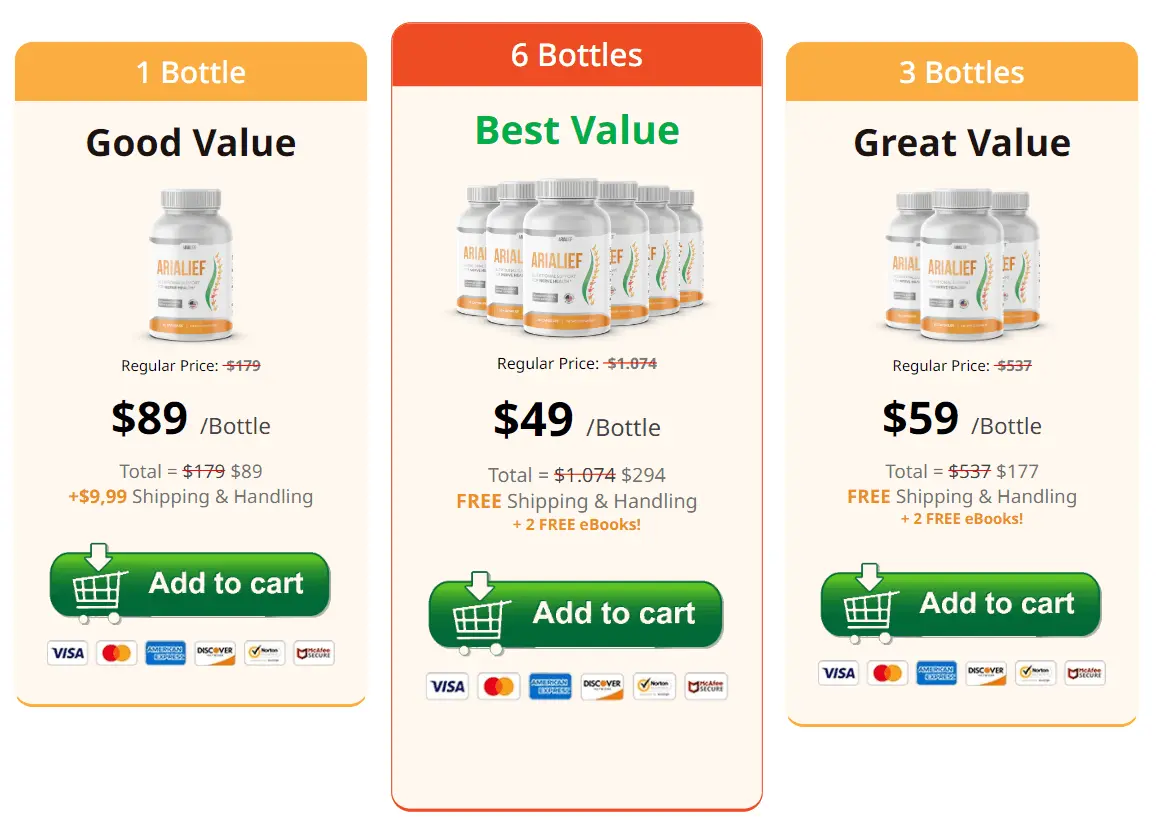Select the 3 Bottles header
The image size is (1161, 822).
(x=961, y=72)
